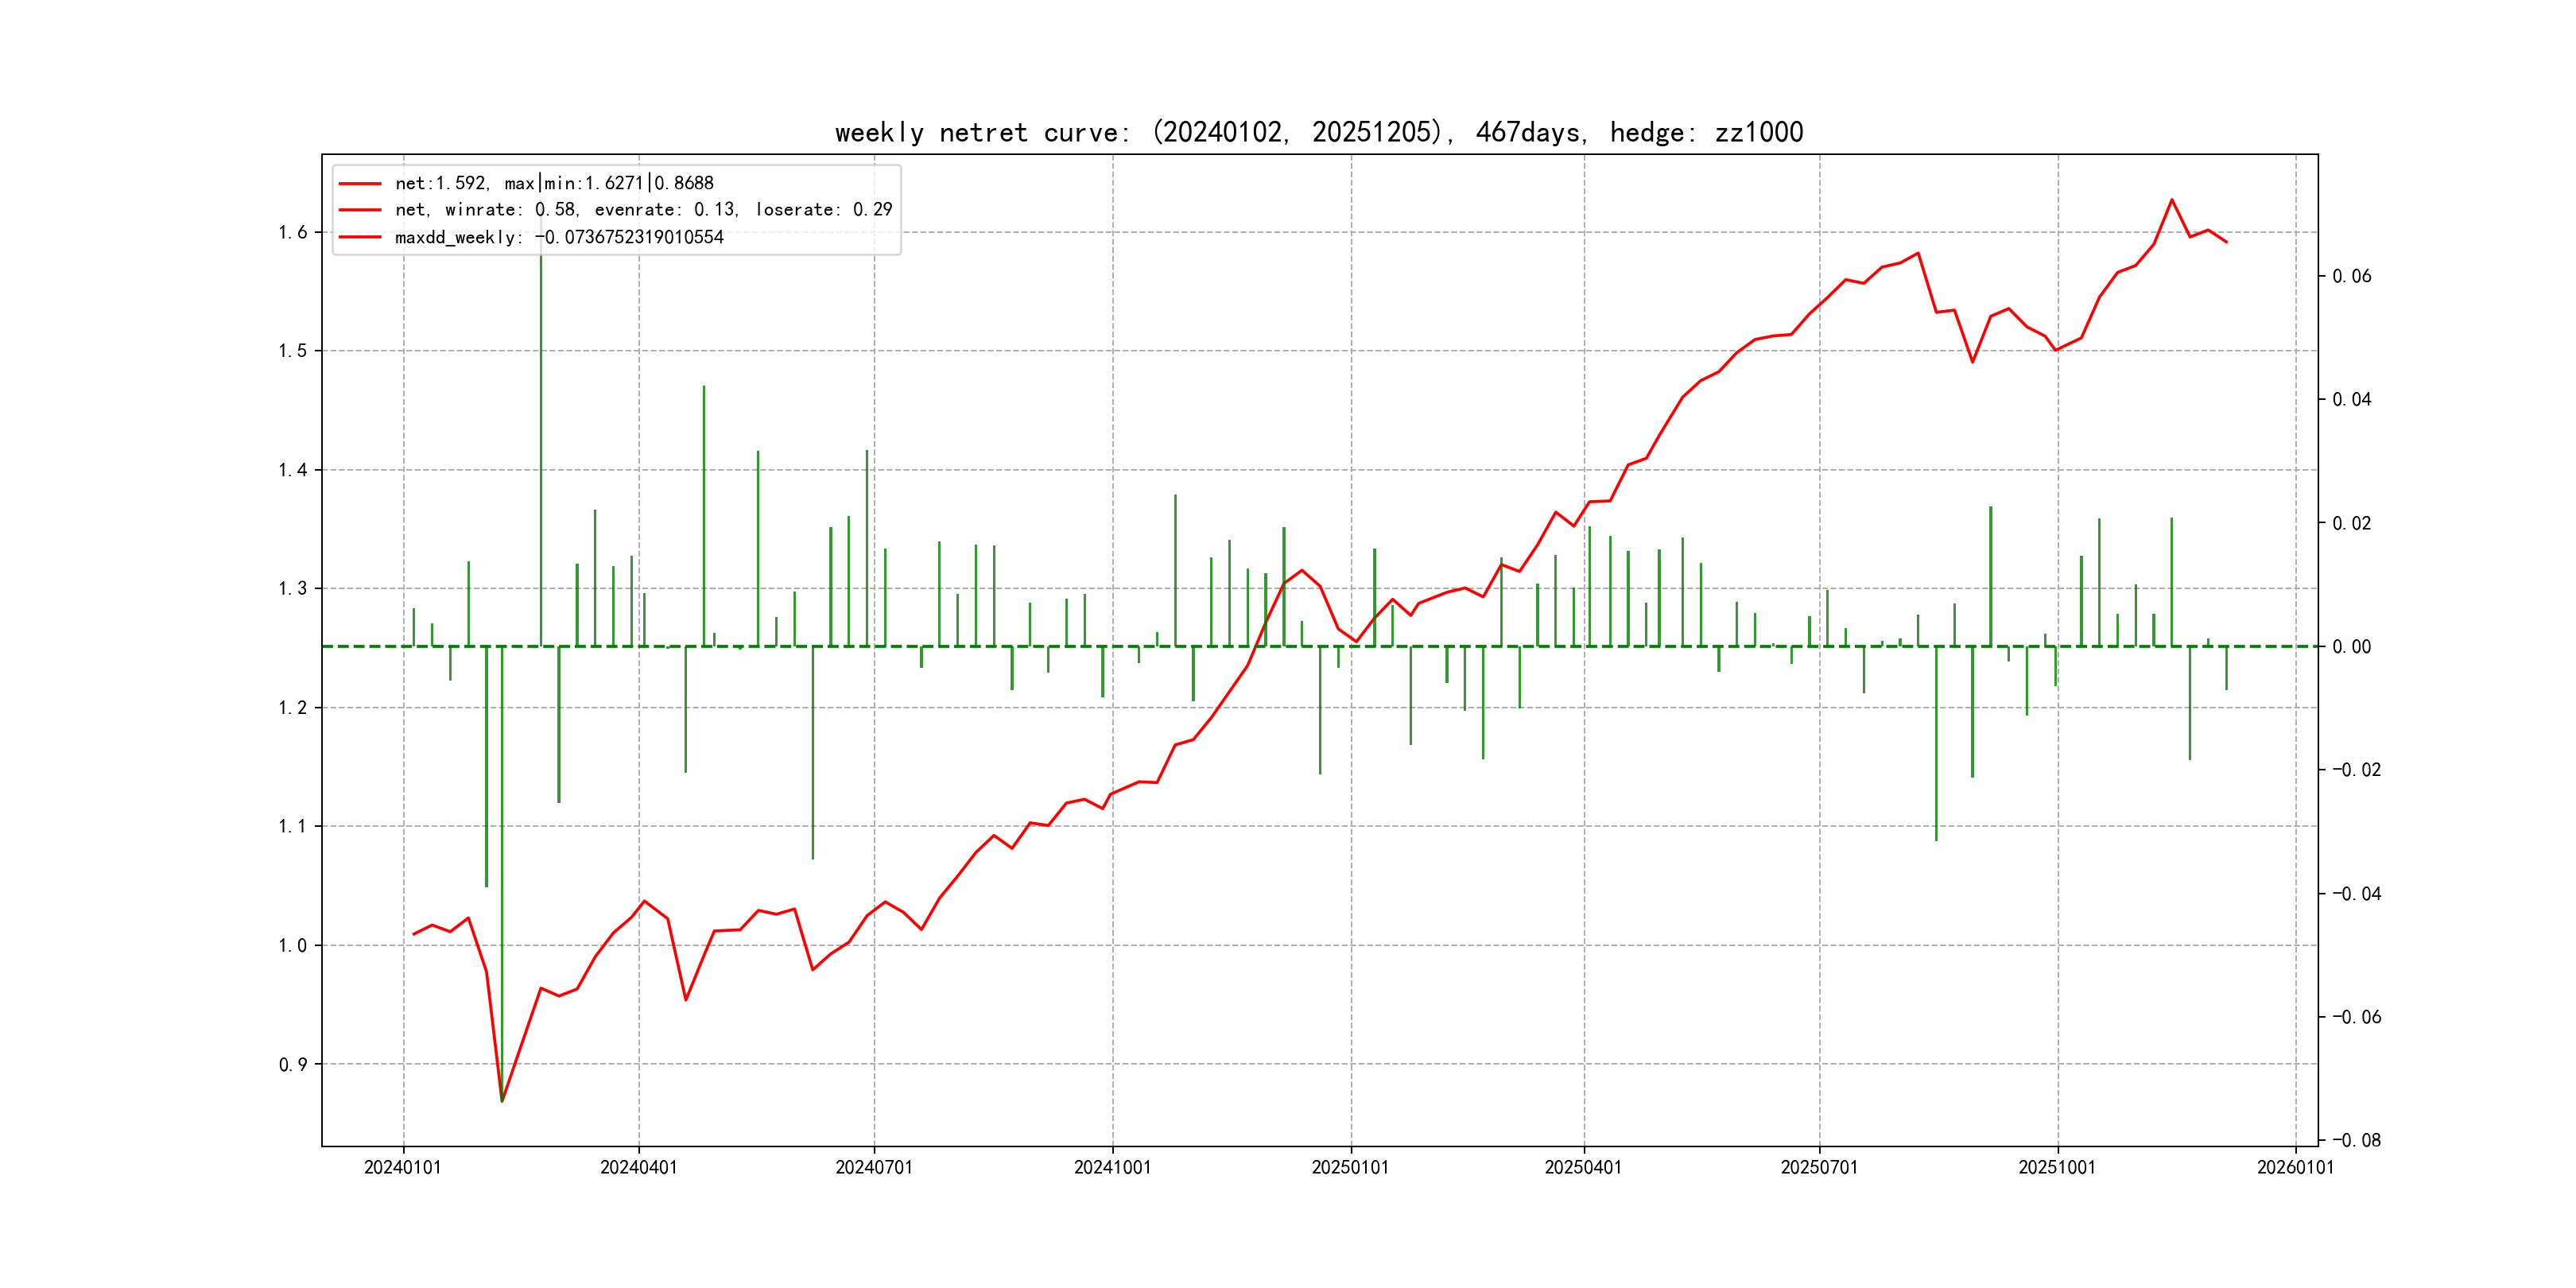2576x1288 pixels.
Task: Click the 20250401 x-axis label
Action: 1583,1167
